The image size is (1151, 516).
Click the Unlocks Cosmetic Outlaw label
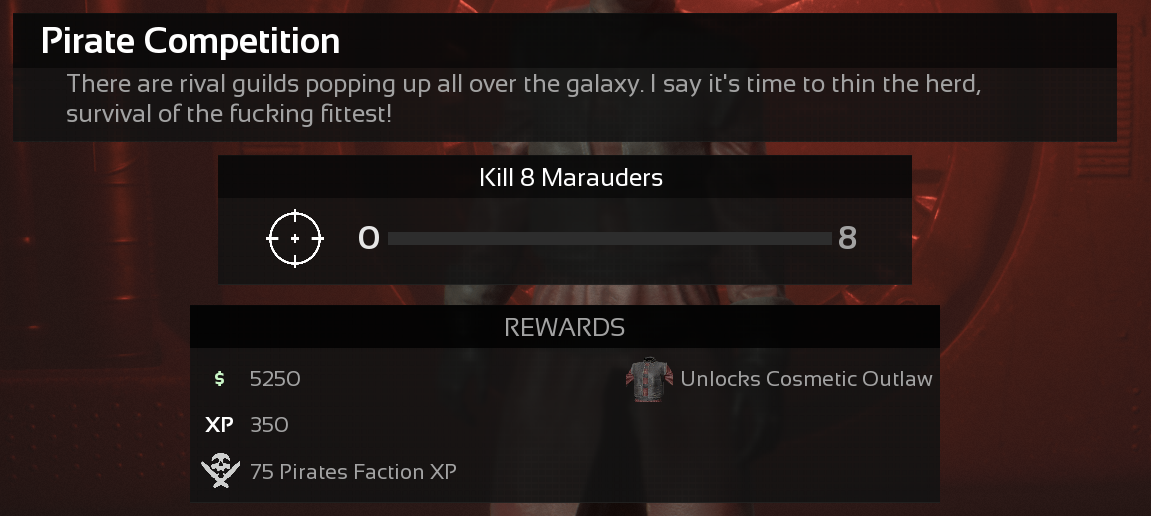[806, 379]
